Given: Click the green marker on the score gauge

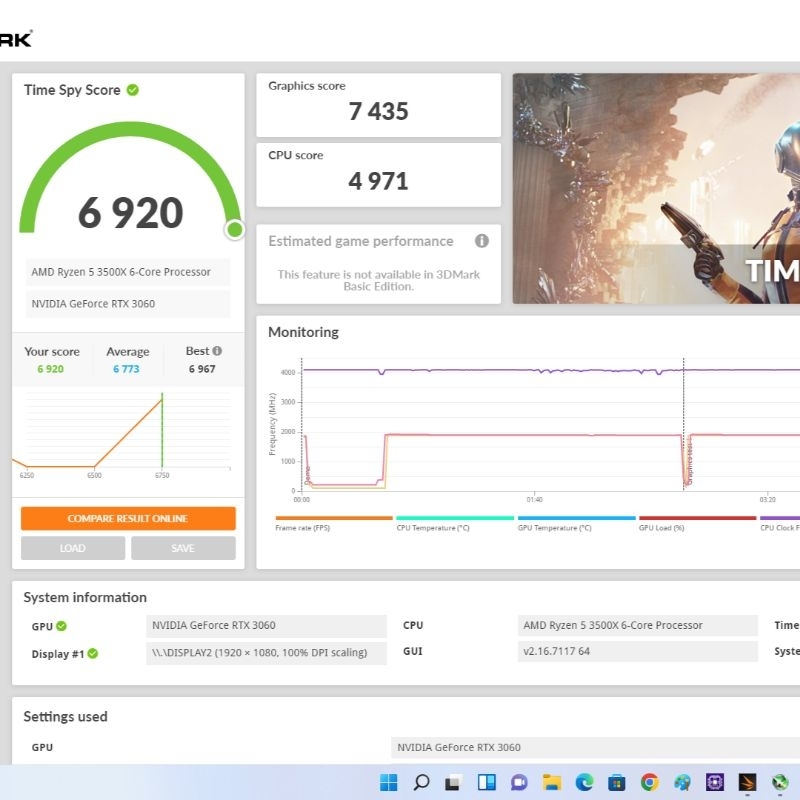Looking at the screenshot, I should pyautogui.click(x=235, y=230).
